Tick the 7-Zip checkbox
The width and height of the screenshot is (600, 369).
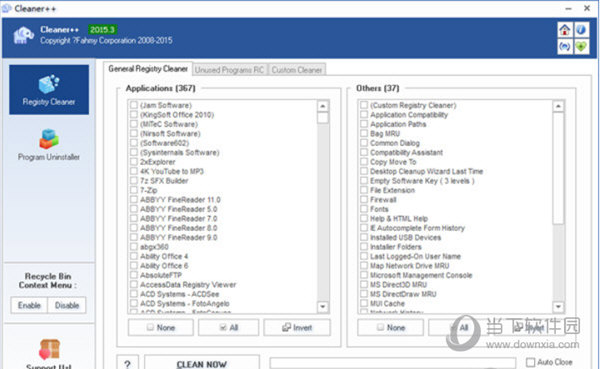(x=134, y=190)
